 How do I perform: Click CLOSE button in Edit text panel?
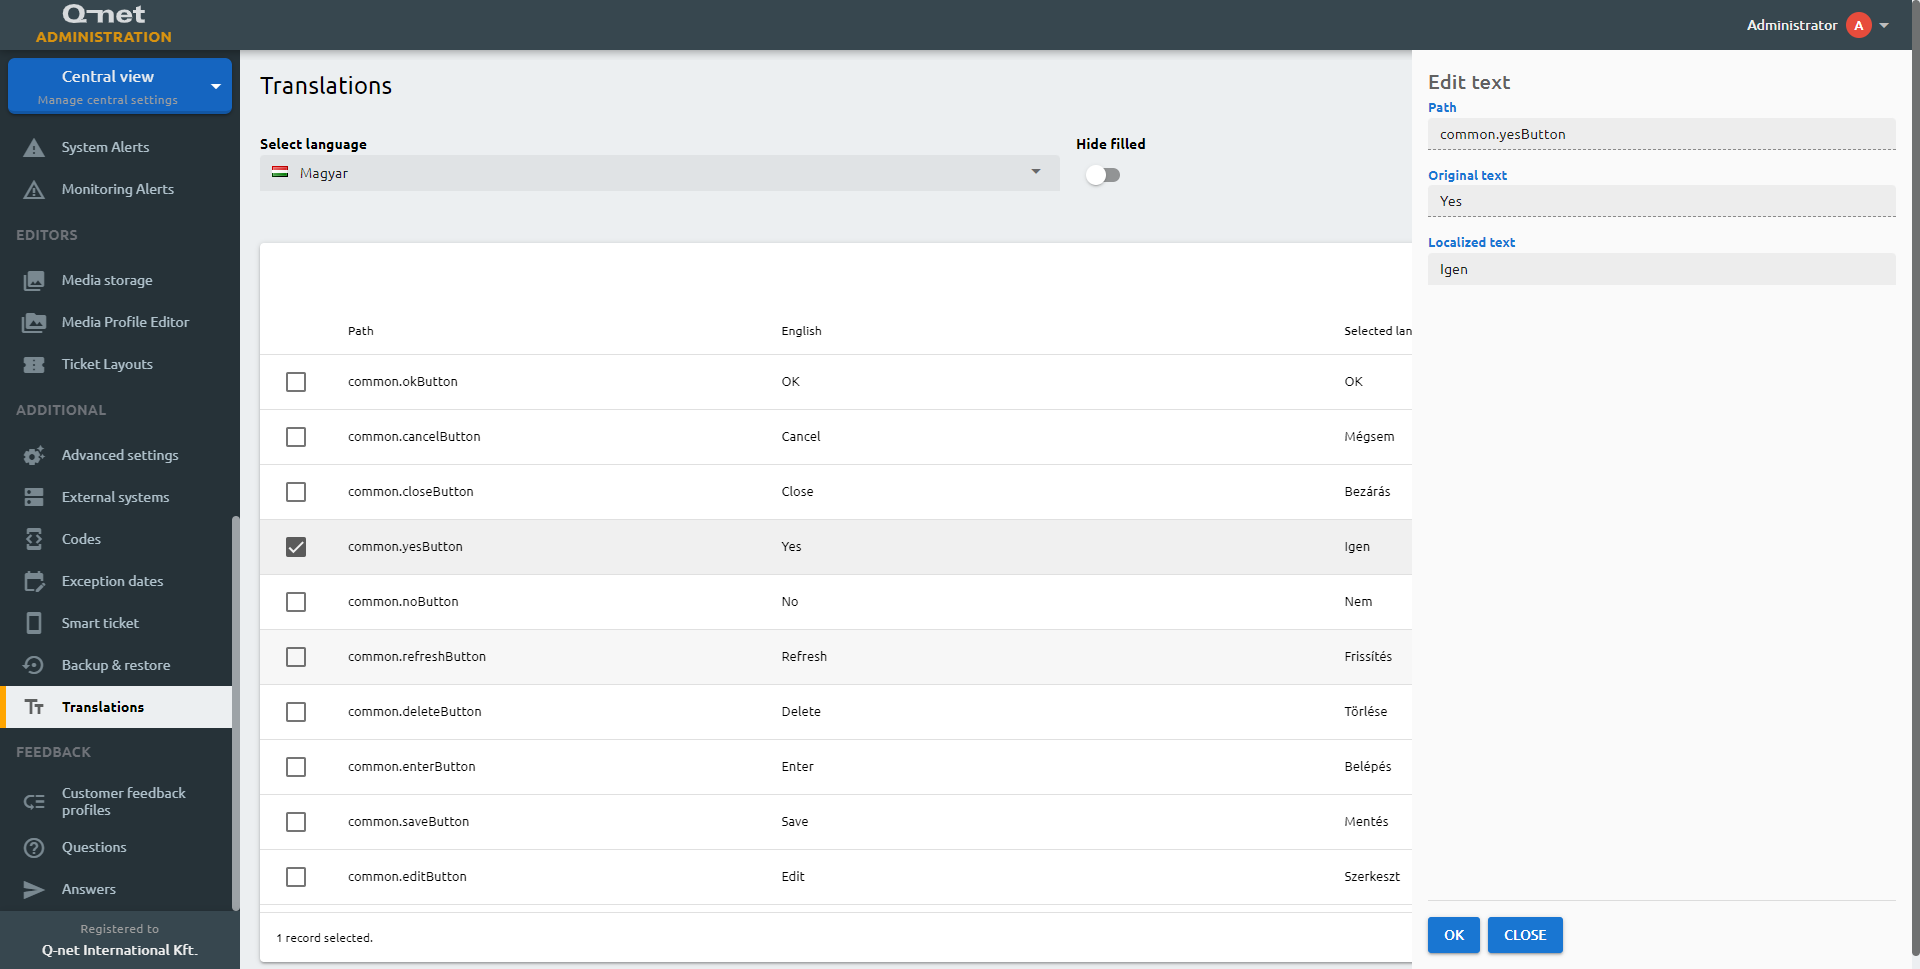[x=1525, y=935]
